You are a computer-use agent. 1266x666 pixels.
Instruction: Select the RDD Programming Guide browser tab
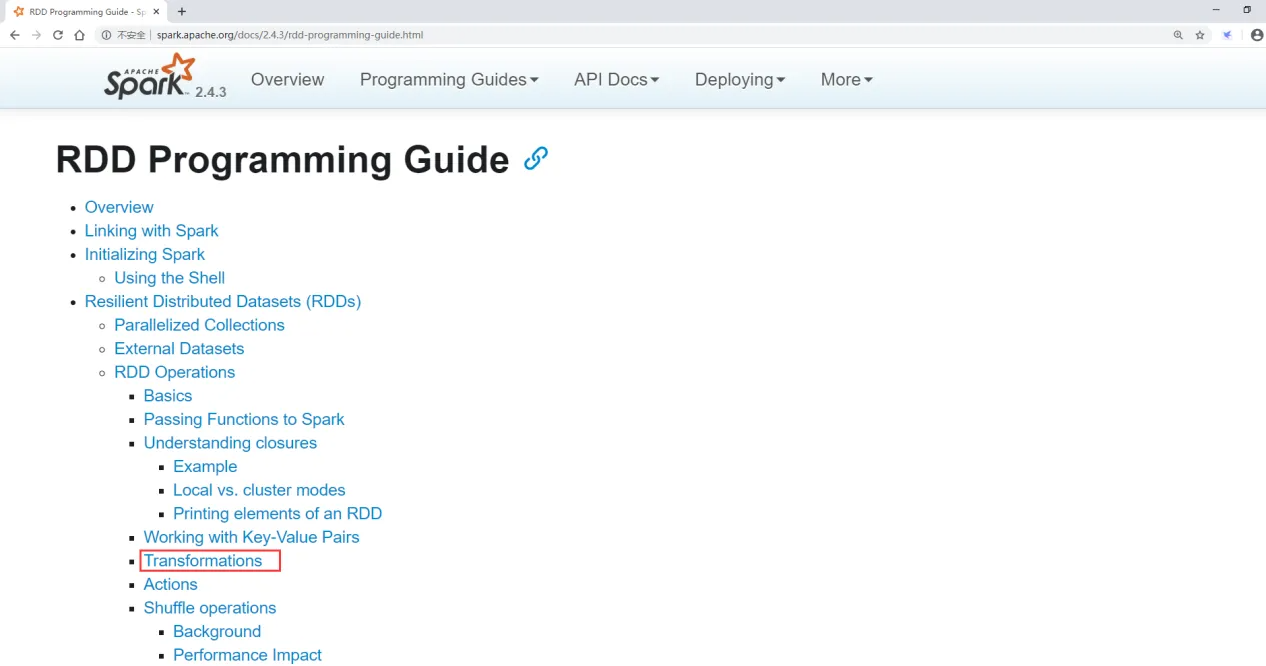(x=86, y=12)
